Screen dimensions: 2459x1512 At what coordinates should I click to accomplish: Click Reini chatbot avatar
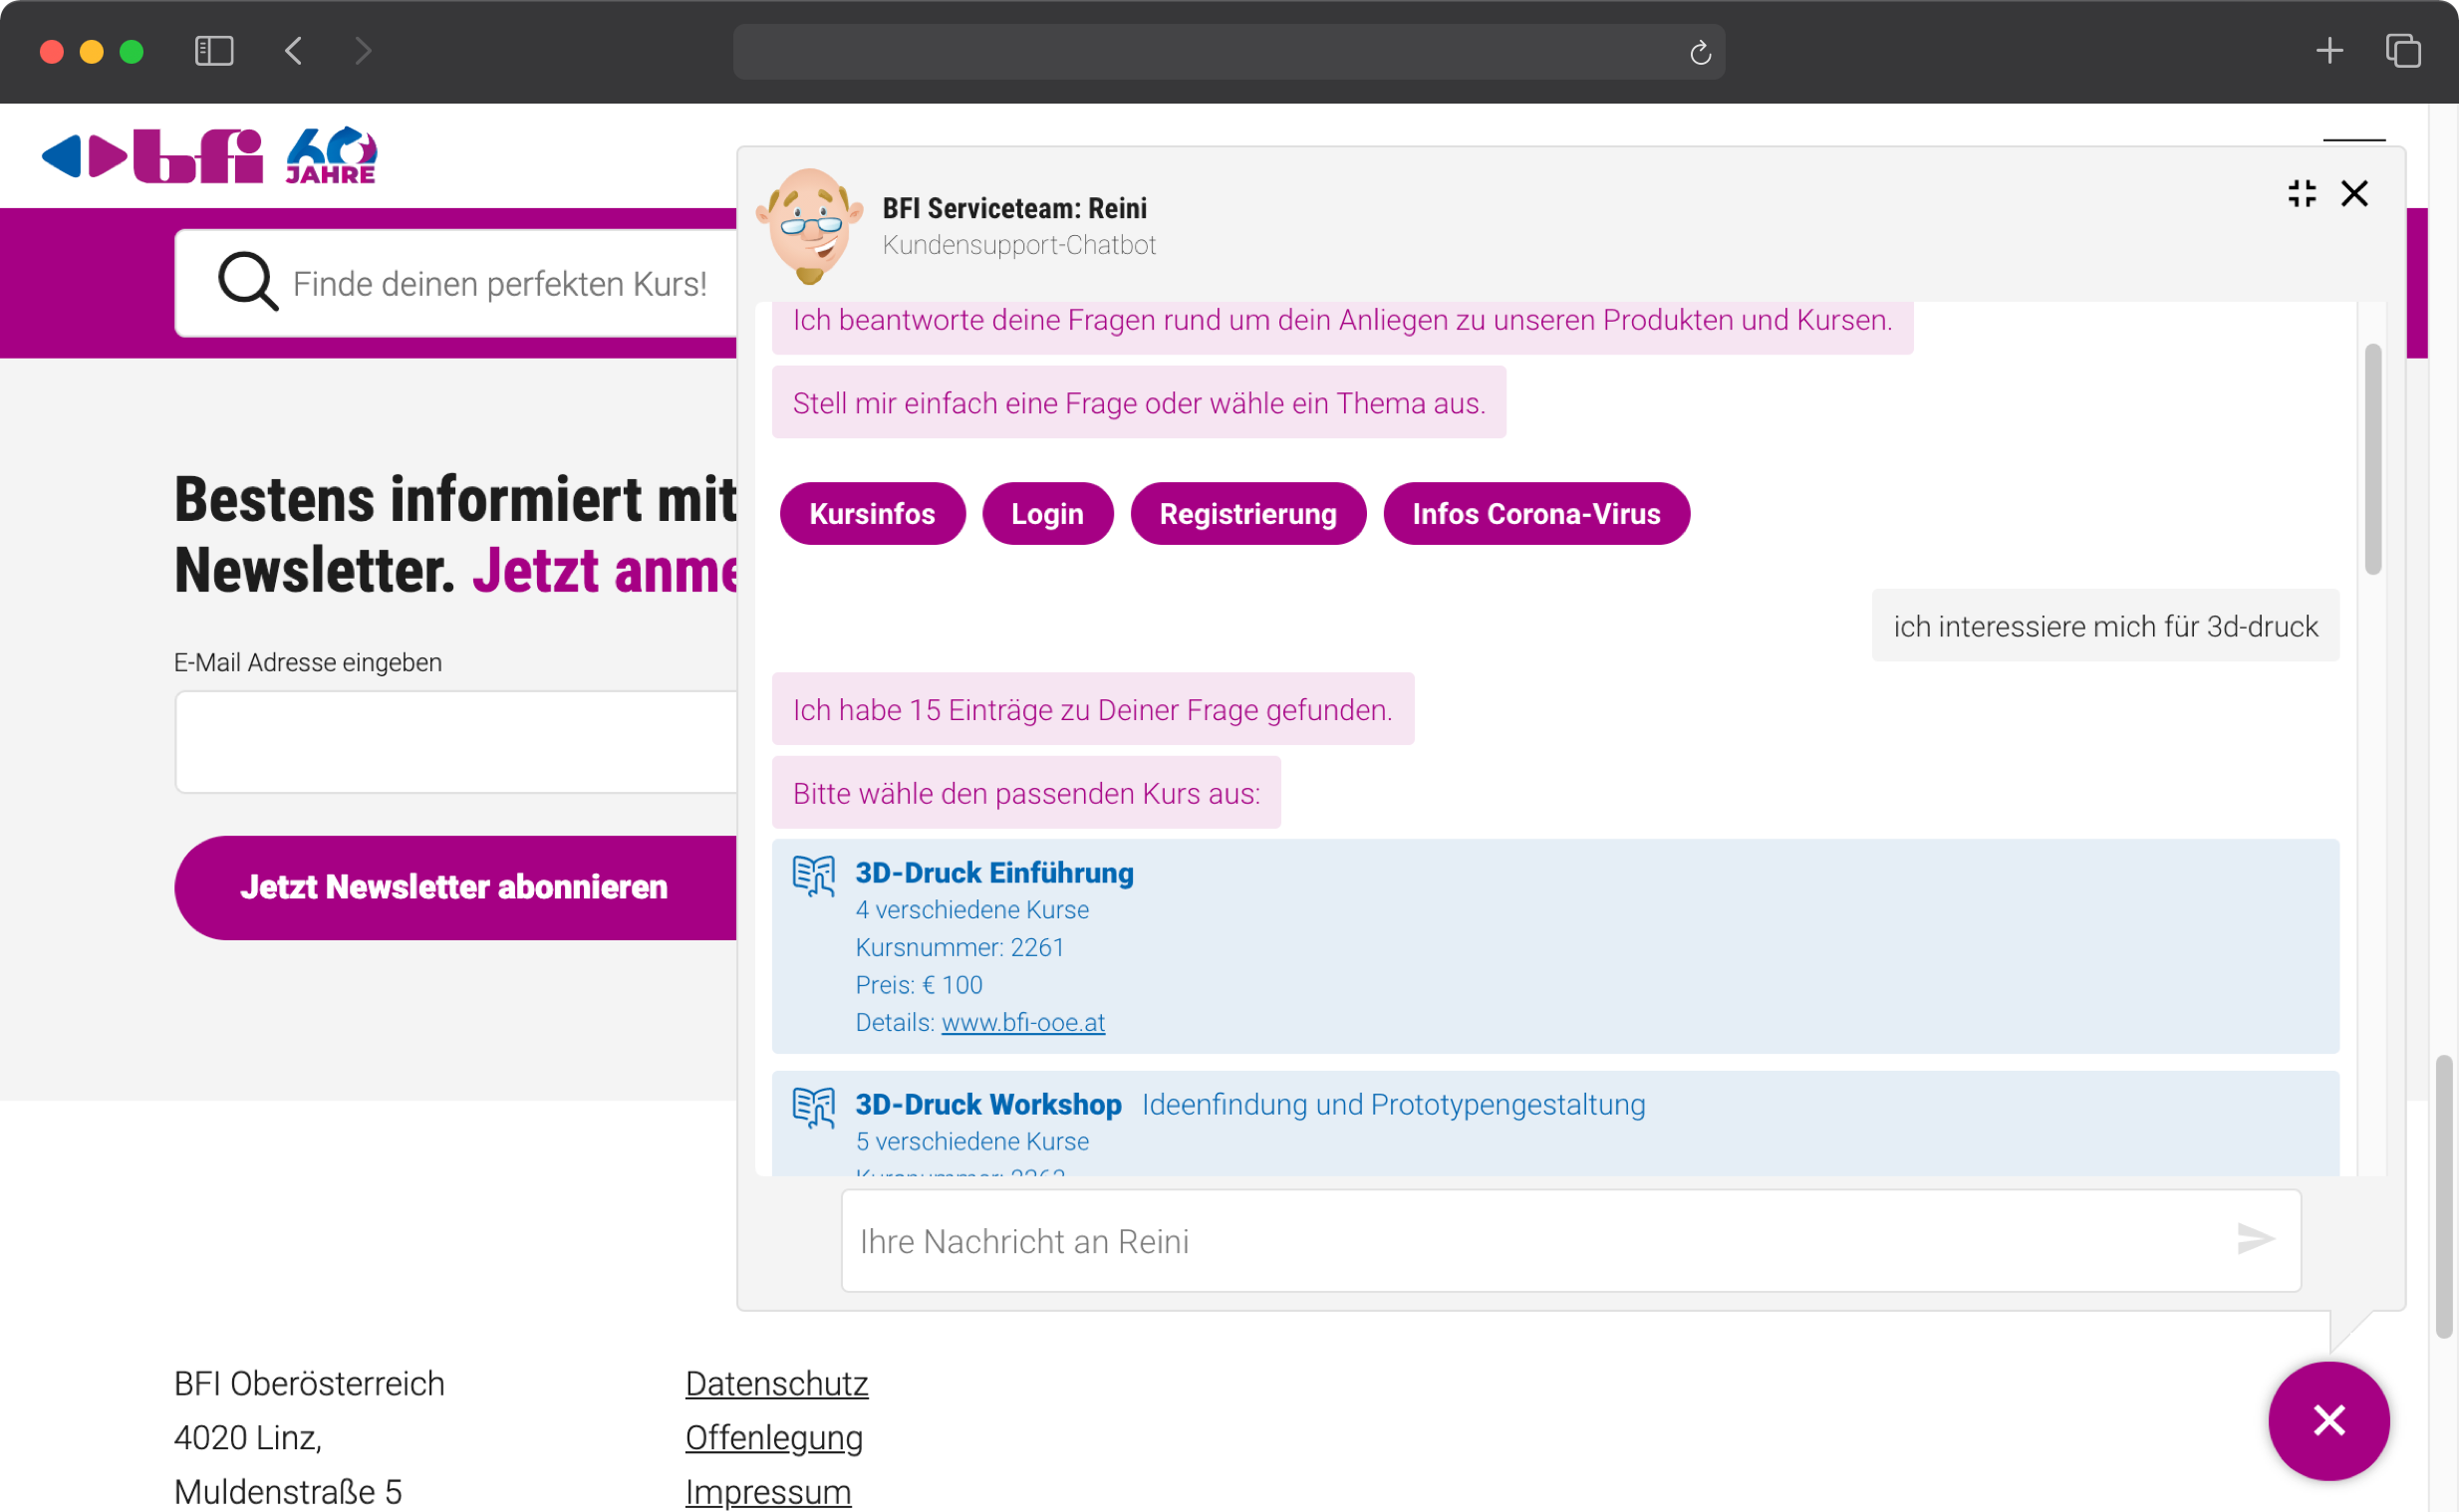(809, 226)
